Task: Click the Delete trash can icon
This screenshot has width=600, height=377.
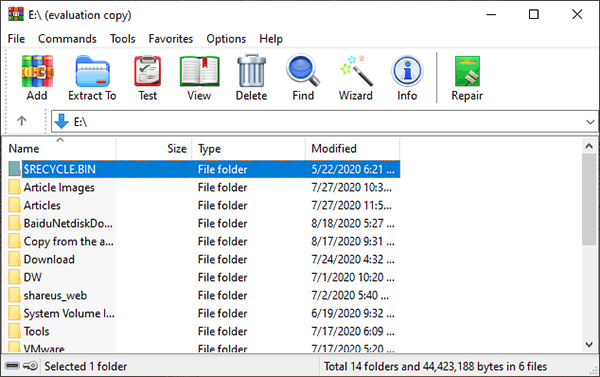Action: (x=251, y=71)
